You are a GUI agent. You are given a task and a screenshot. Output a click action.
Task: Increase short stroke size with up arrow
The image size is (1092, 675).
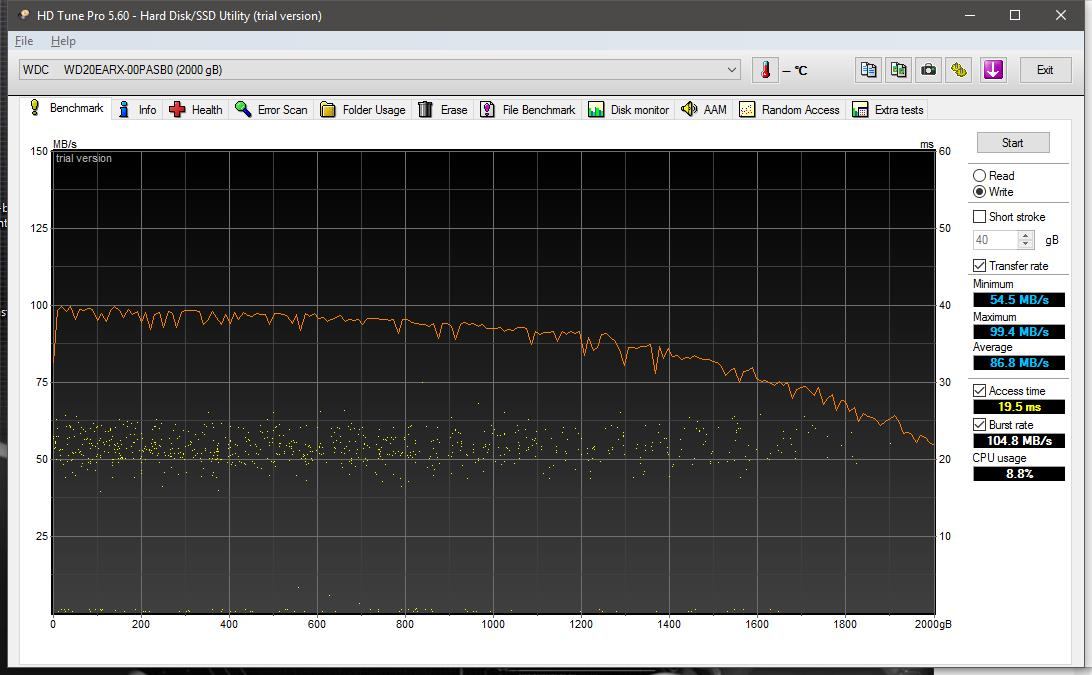[x=1025, y=235]
